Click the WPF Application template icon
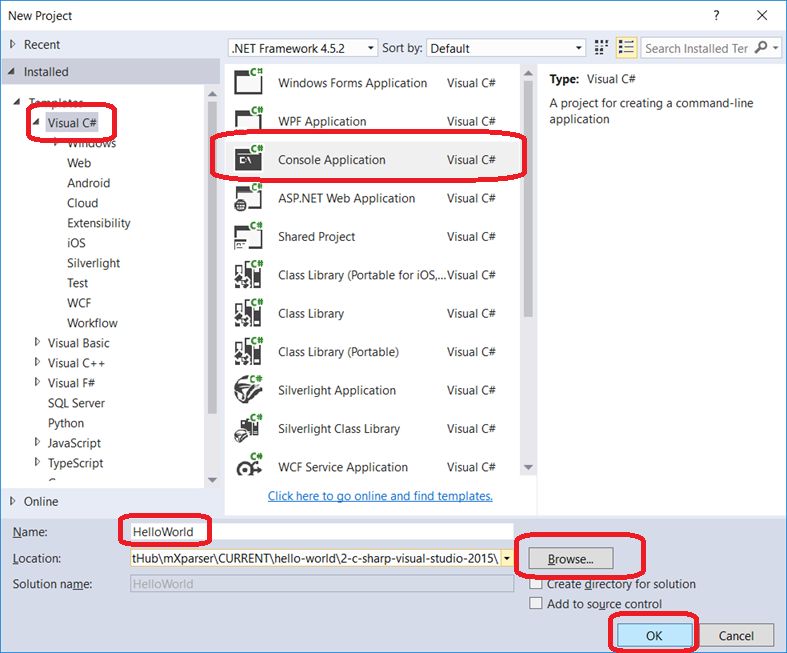787x653 pixels. [x=248, y=119]
